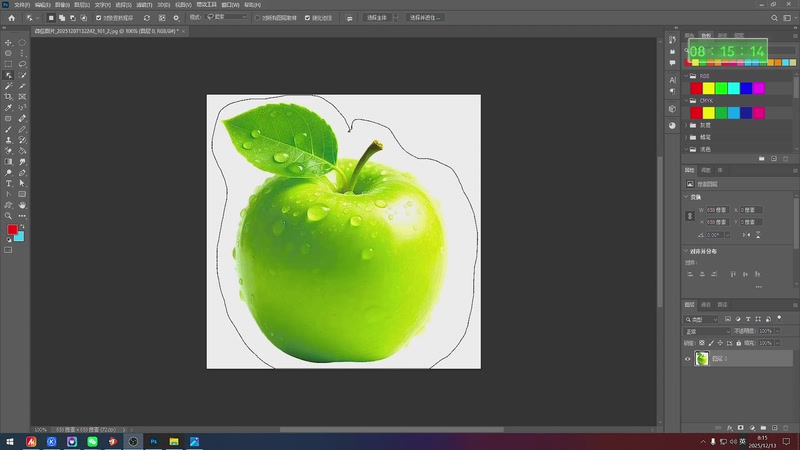Open the File menu

point(22,5)
